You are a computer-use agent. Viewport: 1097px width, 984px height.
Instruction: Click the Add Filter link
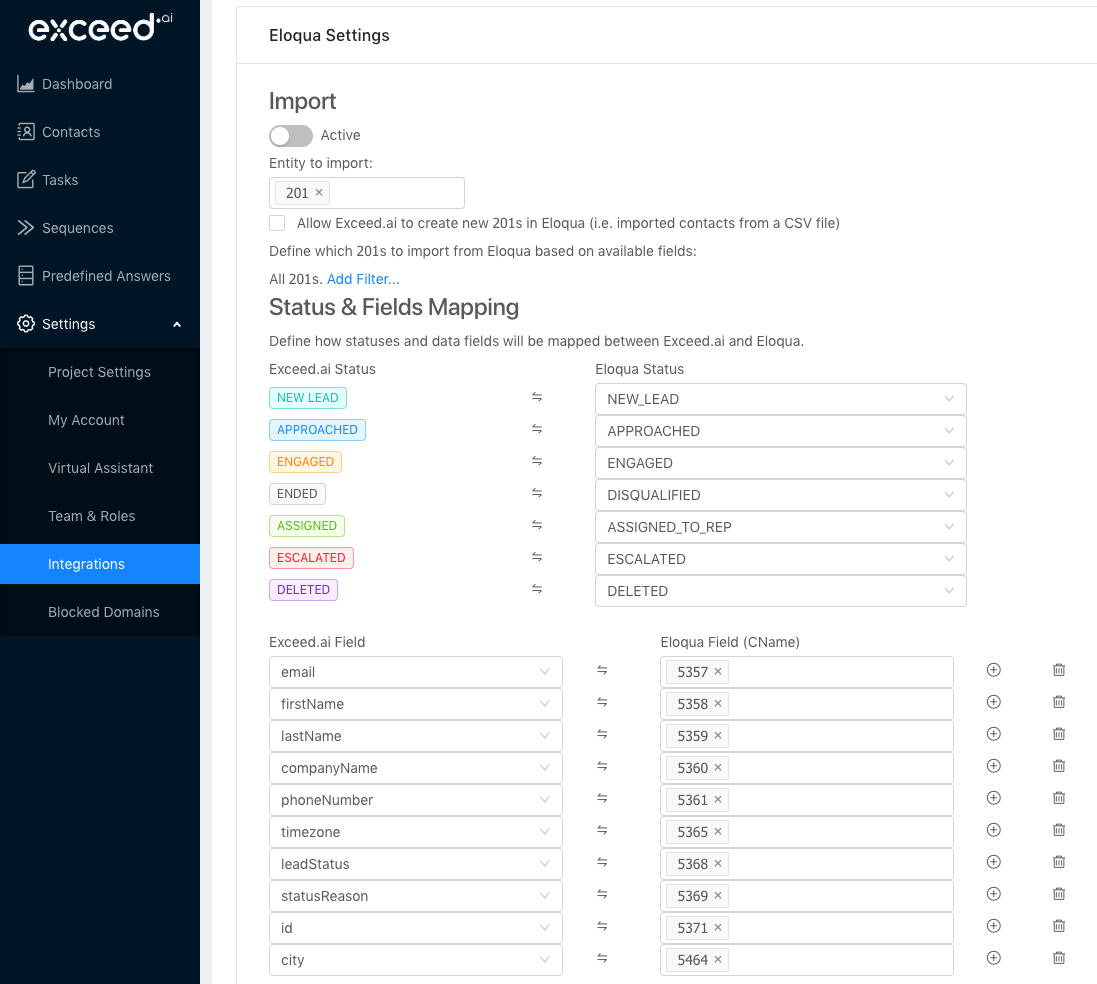pyautogui.click(x=363, y=279)
